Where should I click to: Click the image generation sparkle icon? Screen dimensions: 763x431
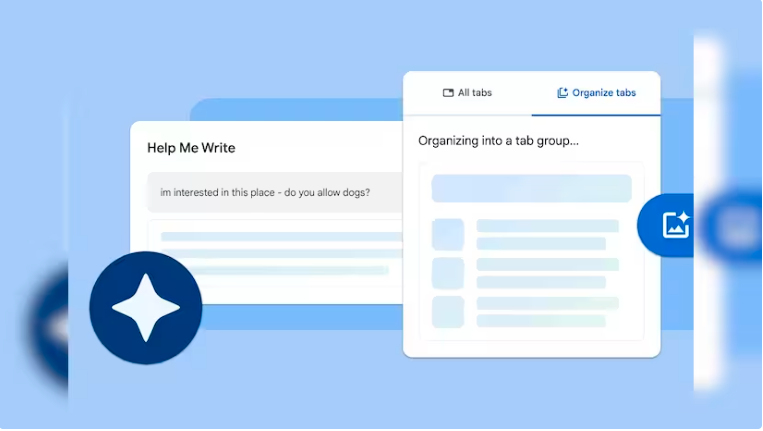(676, 225)
